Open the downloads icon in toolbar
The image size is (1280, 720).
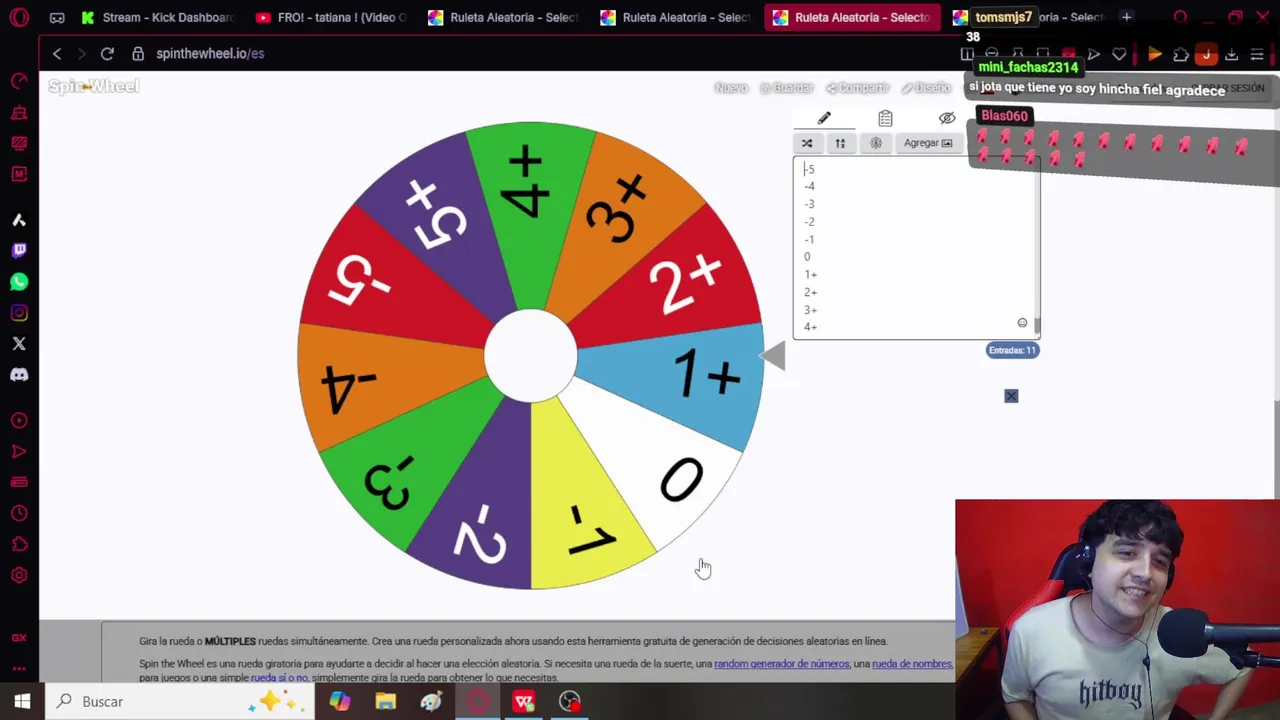1232,55
